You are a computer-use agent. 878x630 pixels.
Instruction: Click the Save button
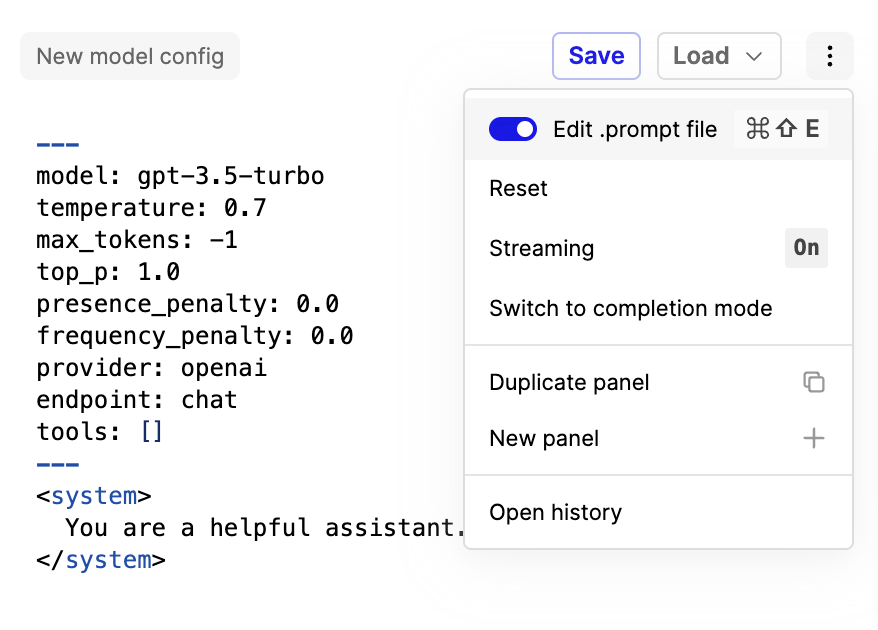coord(596,56)
